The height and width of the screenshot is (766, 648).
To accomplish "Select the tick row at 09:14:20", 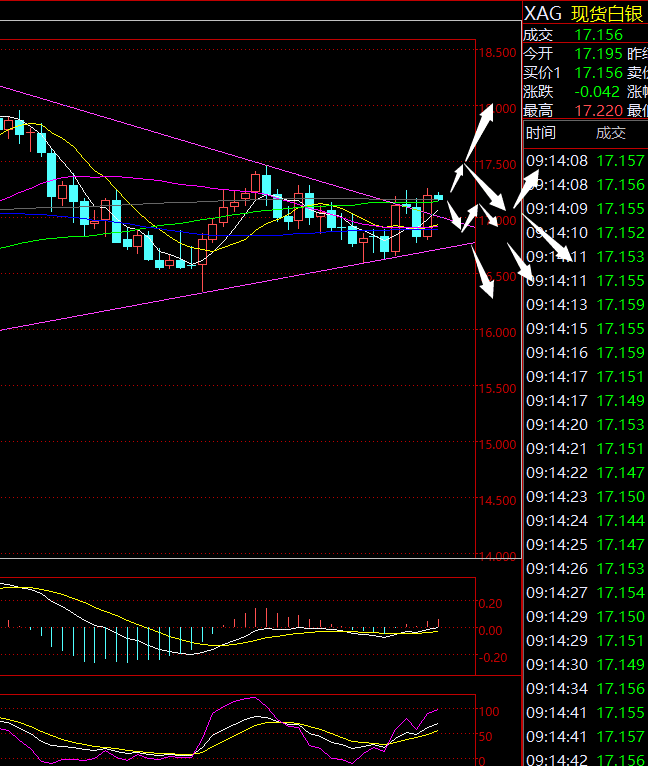I will coord(585,425).
